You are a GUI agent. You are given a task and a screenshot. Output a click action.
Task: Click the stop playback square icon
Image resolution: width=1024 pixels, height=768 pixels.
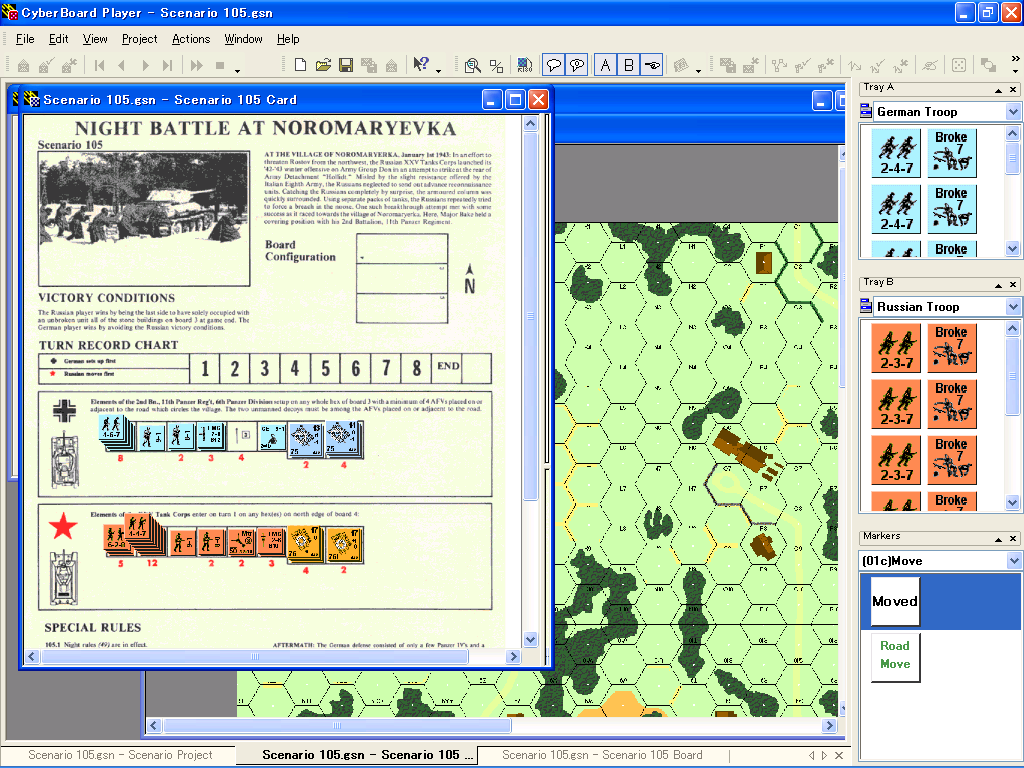220,65
